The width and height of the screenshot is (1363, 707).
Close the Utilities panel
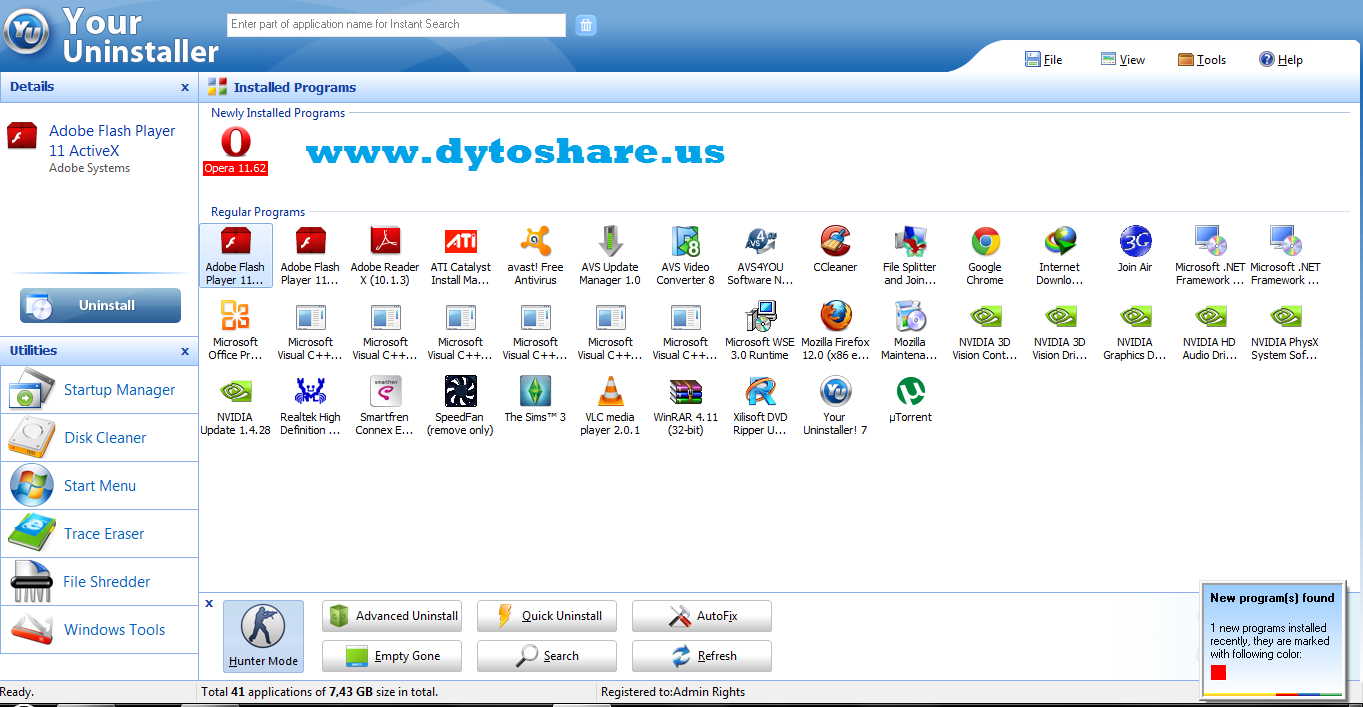185,352
